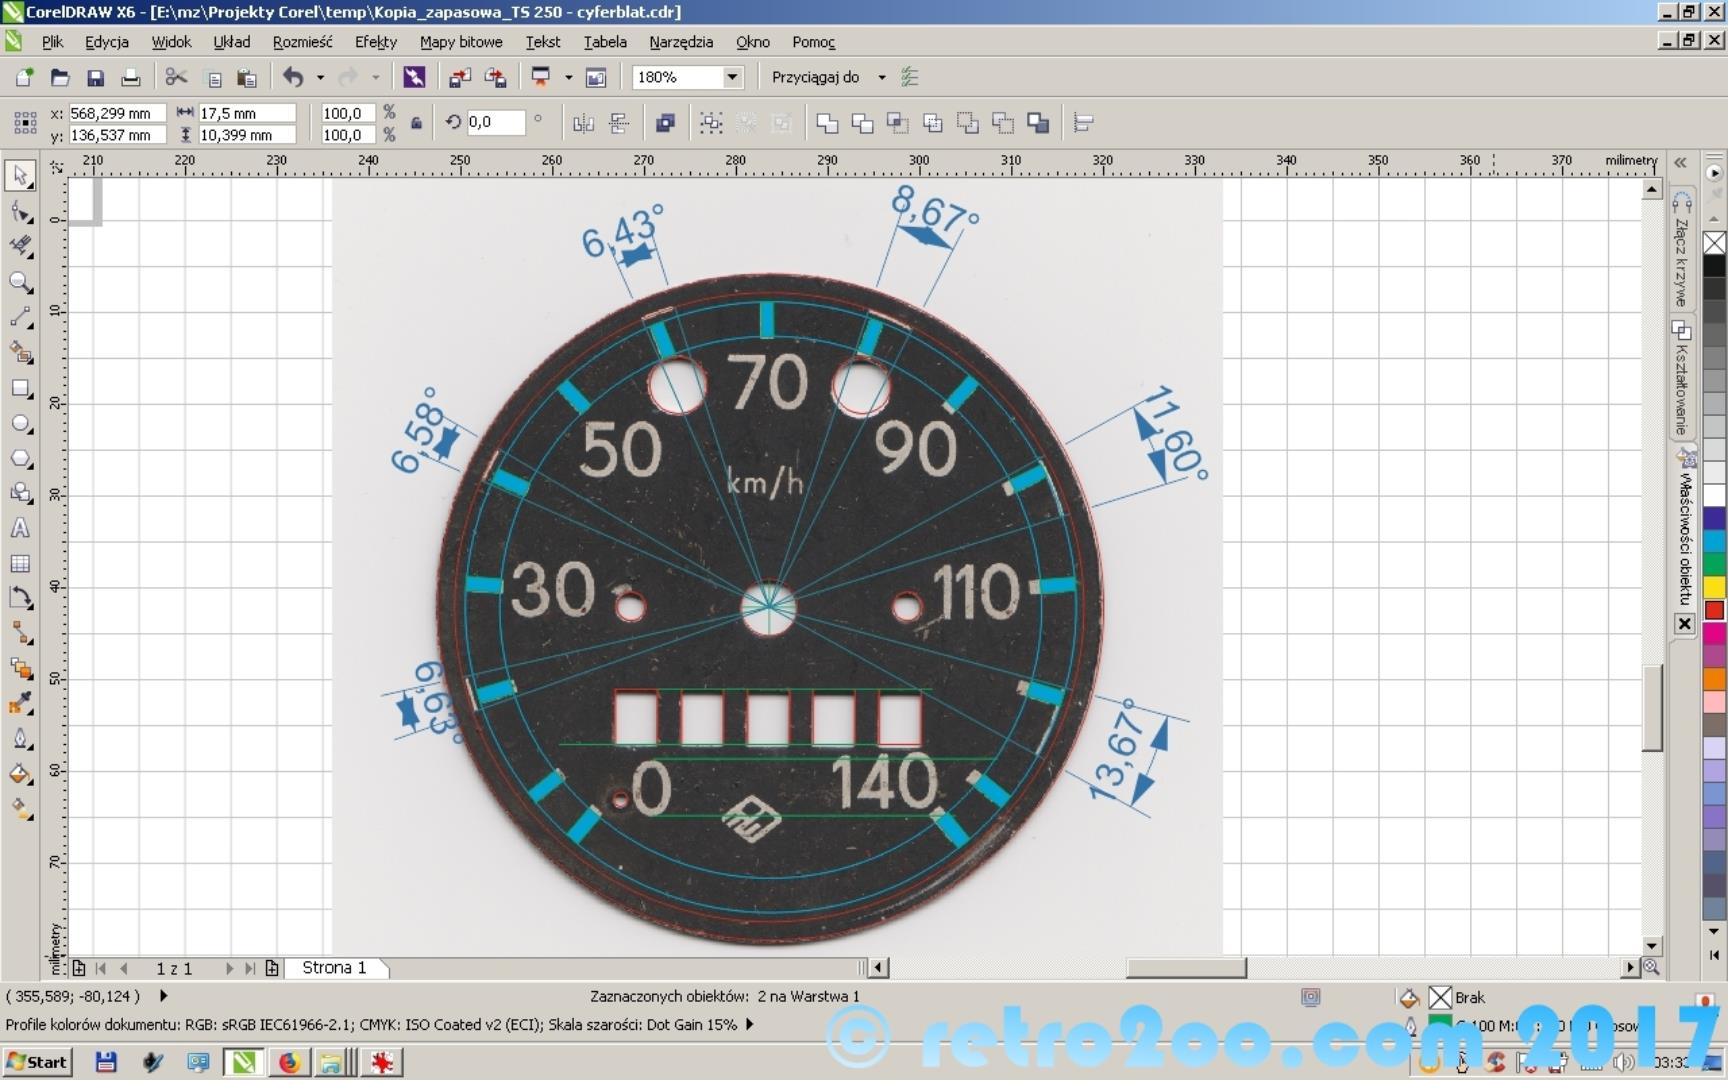Open the zoom level dropdown

click(x=732, y=77)
